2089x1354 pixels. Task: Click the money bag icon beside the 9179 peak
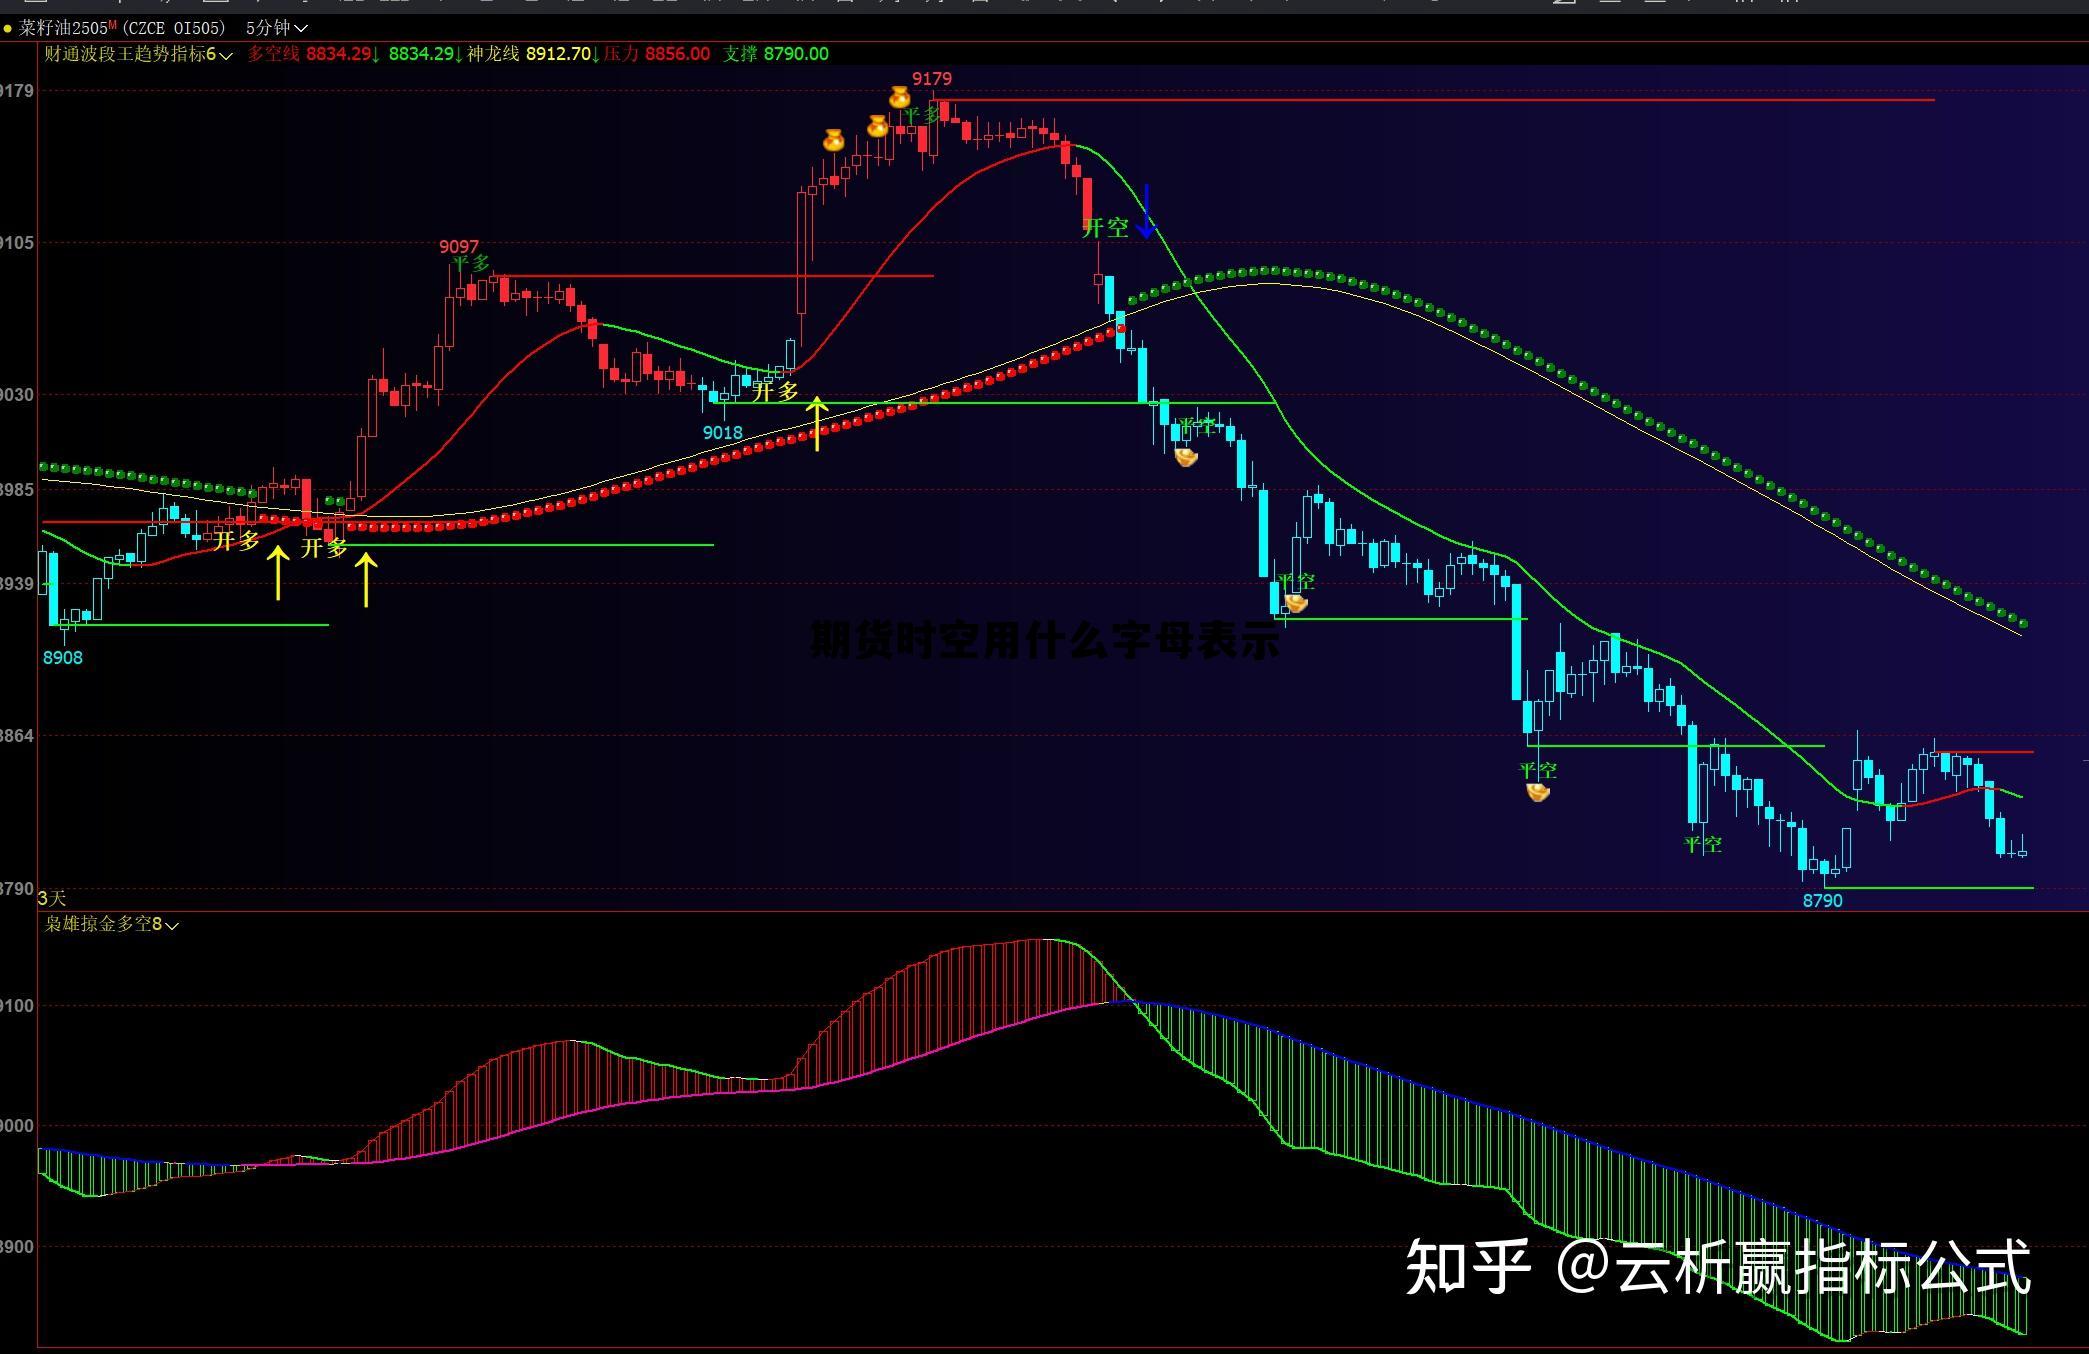[900, 97]
